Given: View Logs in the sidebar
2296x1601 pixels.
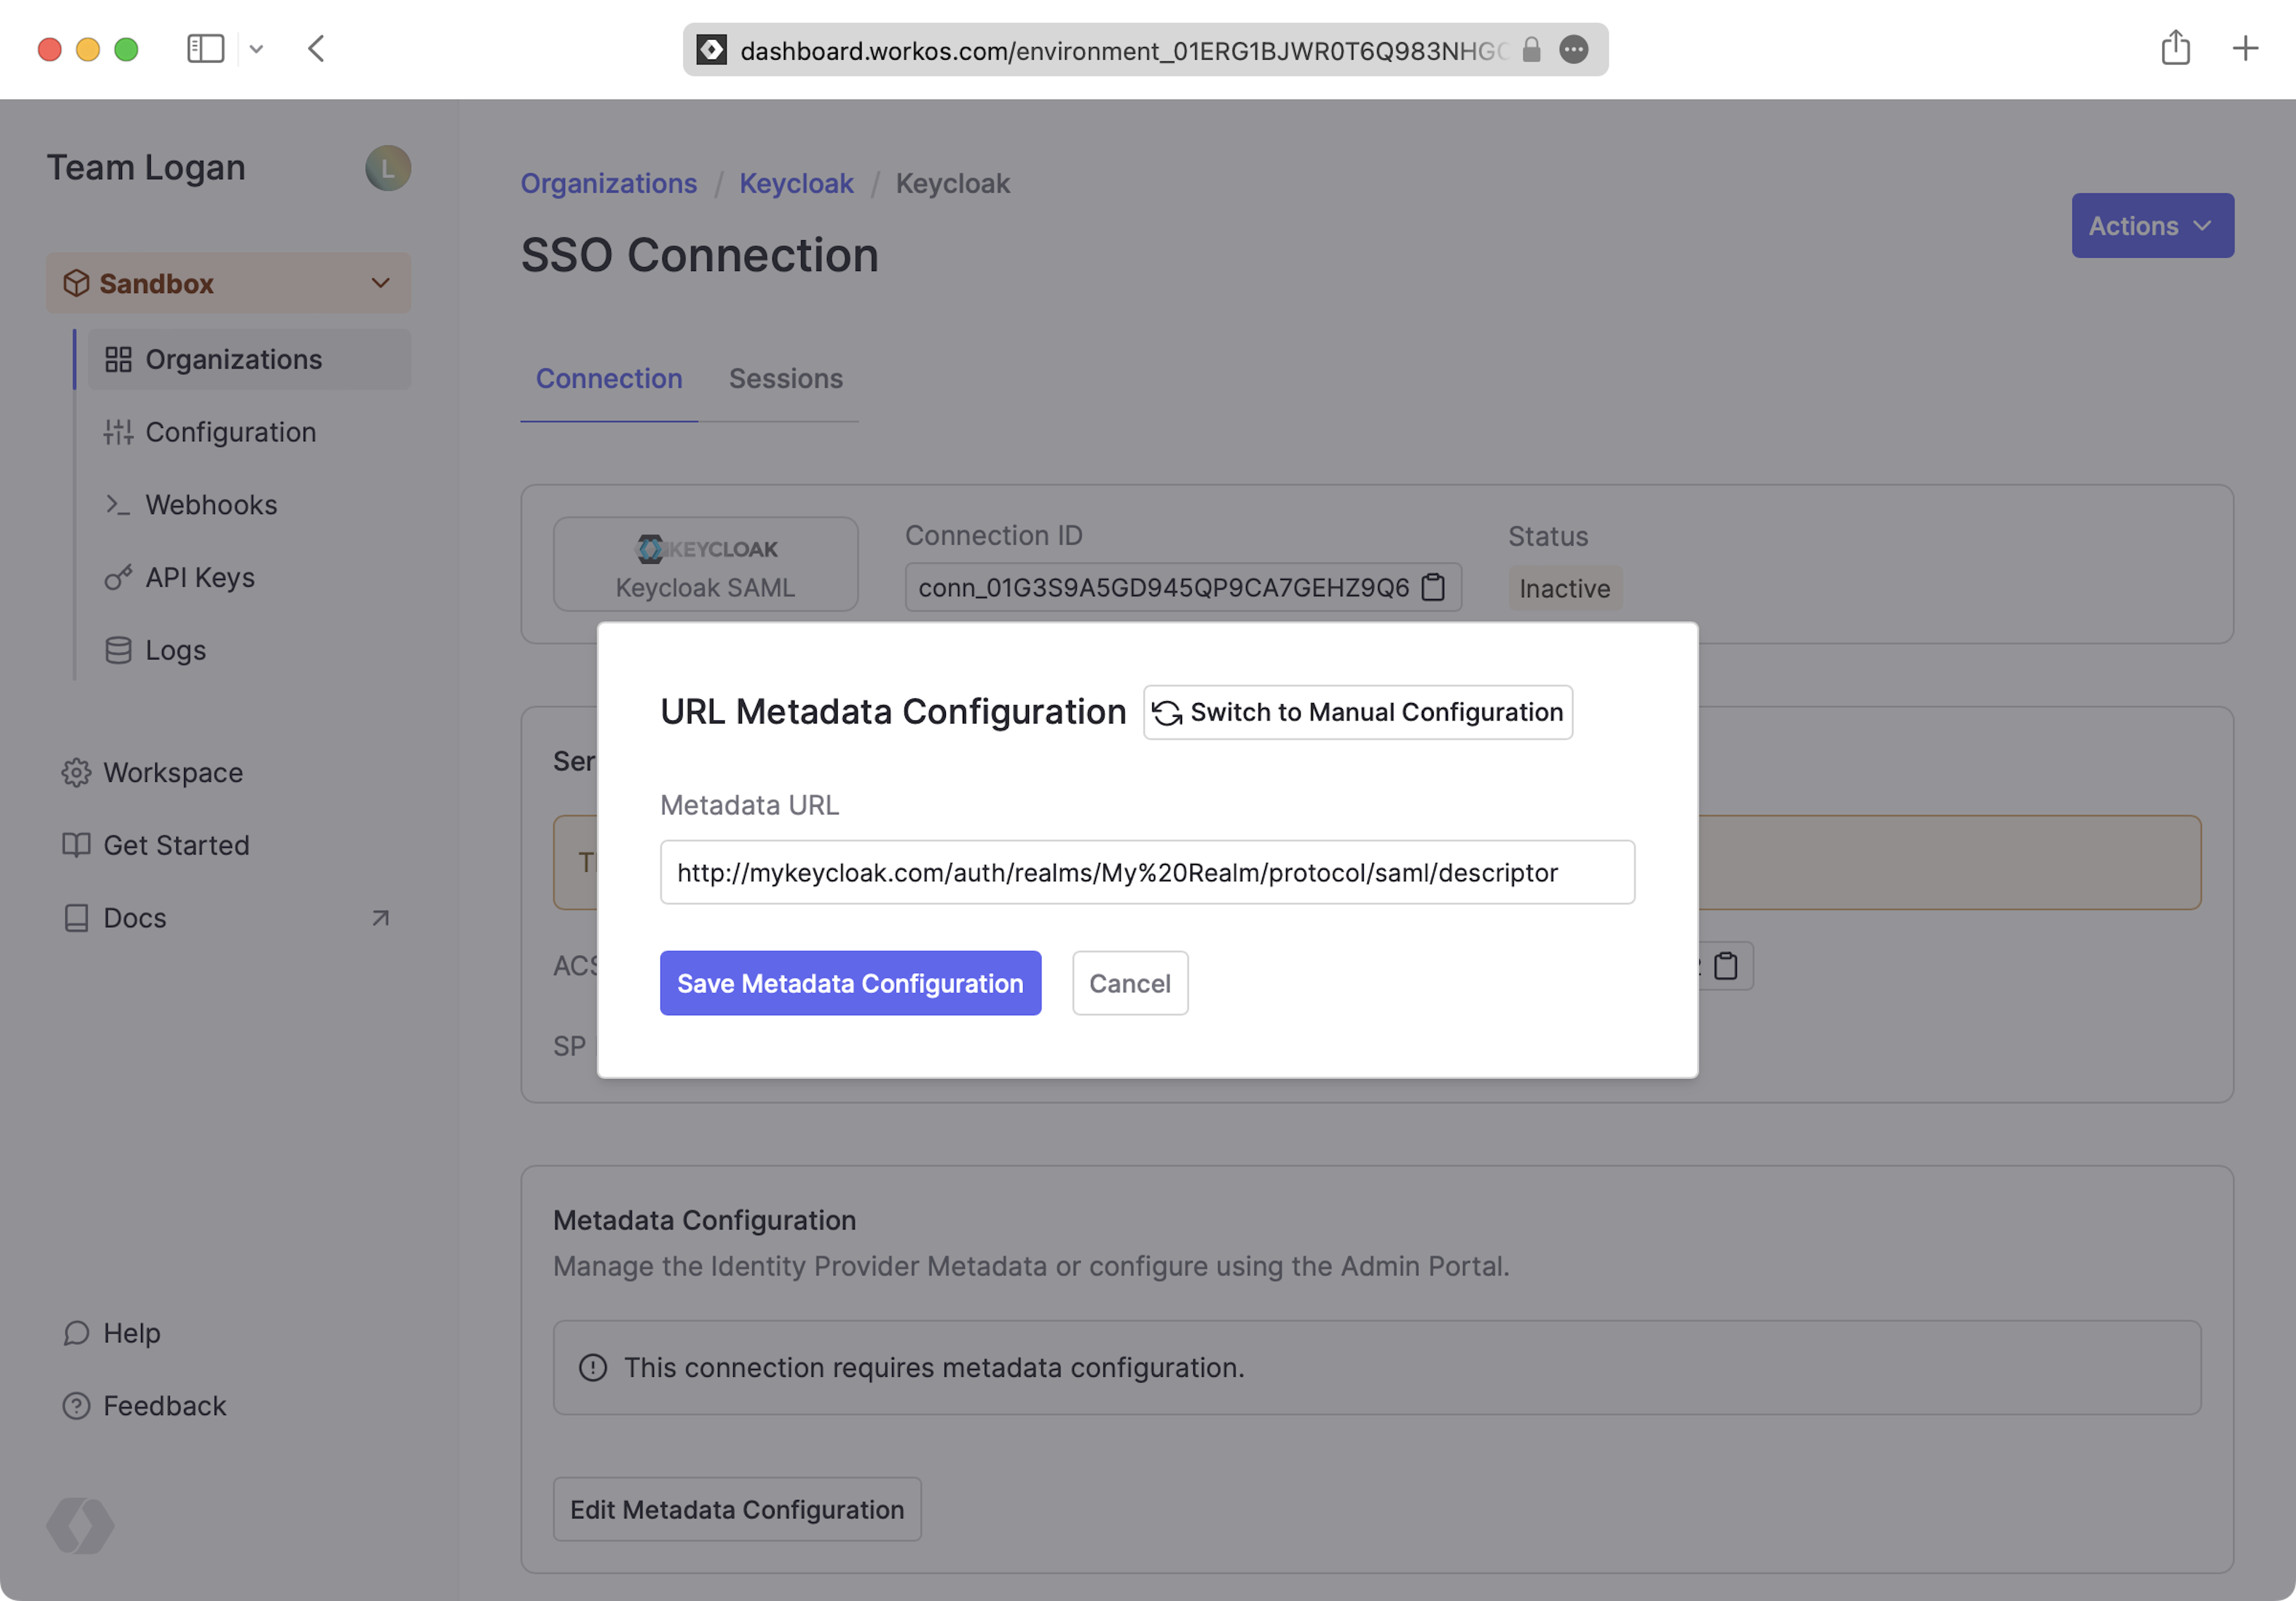Looking at the screenshot, I should 175,650.
